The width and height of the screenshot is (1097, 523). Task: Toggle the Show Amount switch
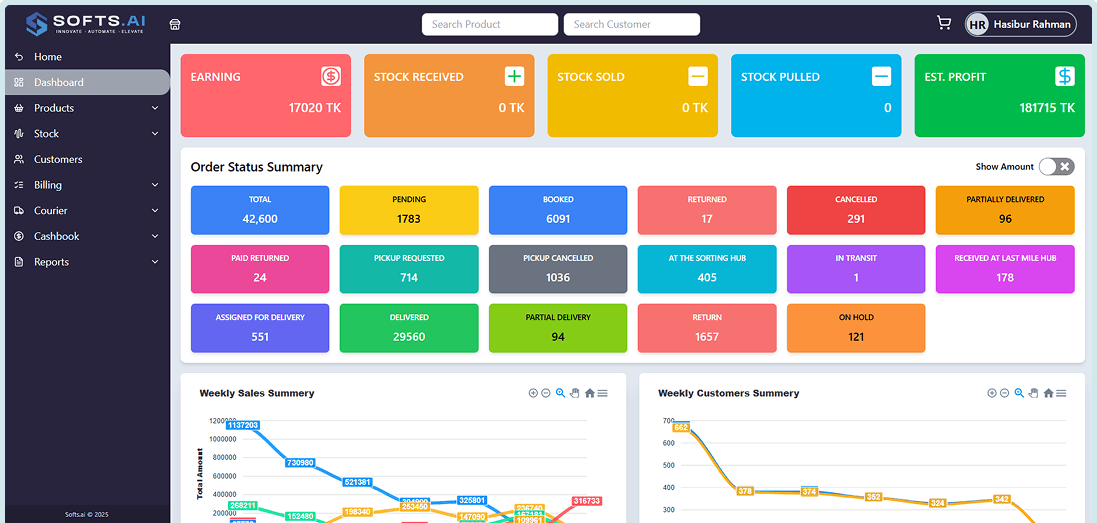[1056, 167]
